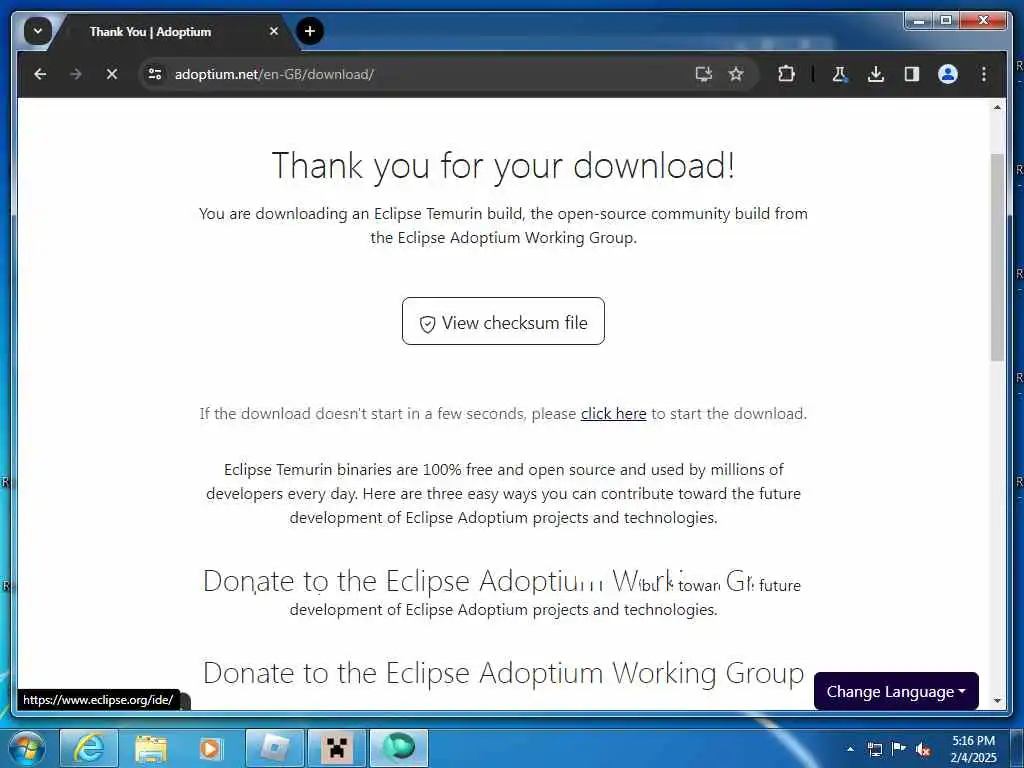The width and height of the screenshot is (1024, 768).
Task: Open the profile avatar menu
Action: click(x=948, y=74)
